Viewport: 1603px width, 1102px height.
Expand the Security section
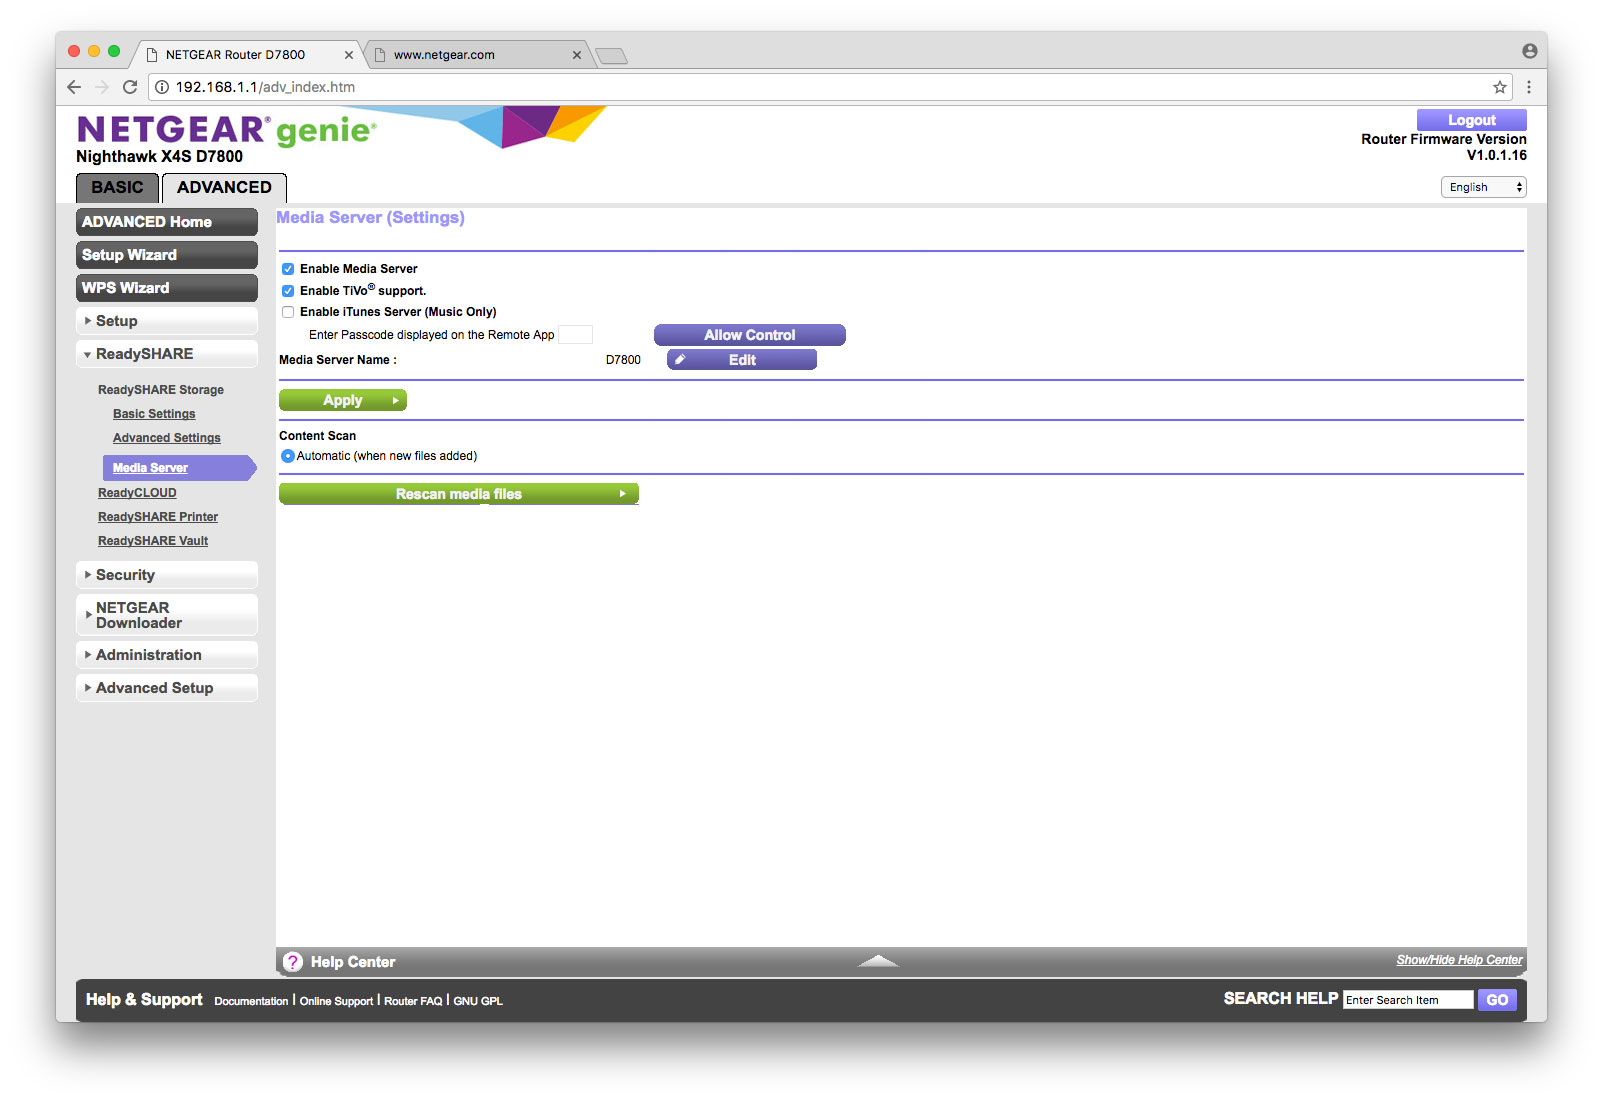pyautogui.click(x=166, y=575)
